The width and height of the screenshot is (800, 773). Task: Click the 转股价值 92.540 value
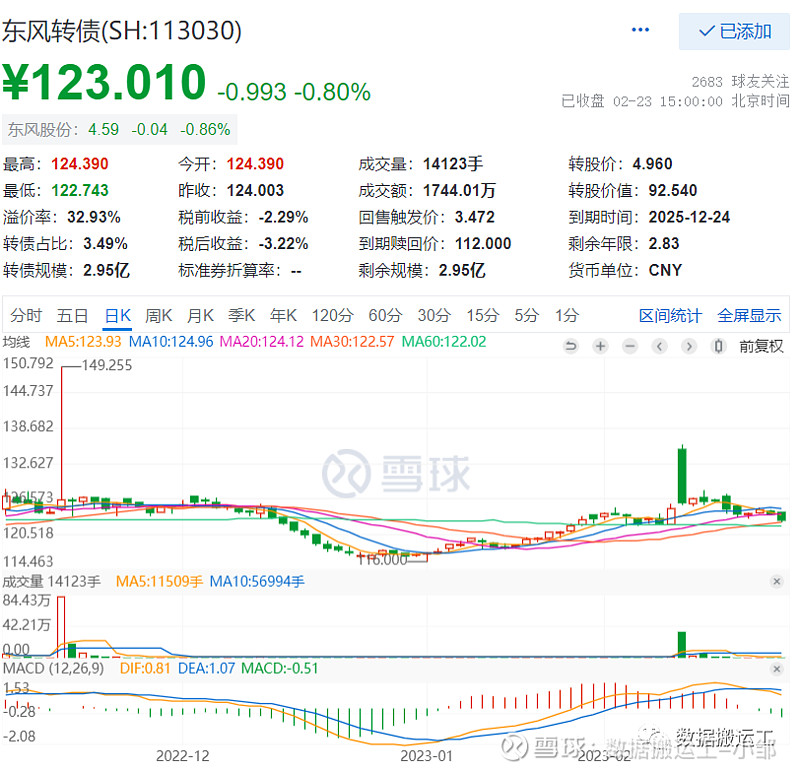(672, 190)
